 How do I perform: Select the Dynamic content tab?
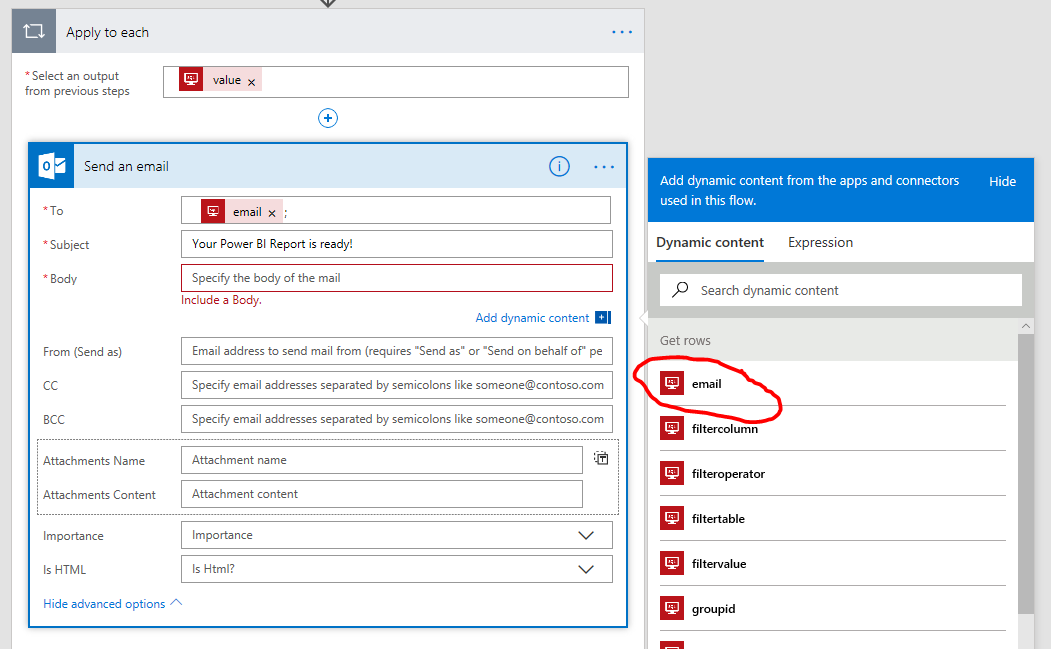(710, 242)
